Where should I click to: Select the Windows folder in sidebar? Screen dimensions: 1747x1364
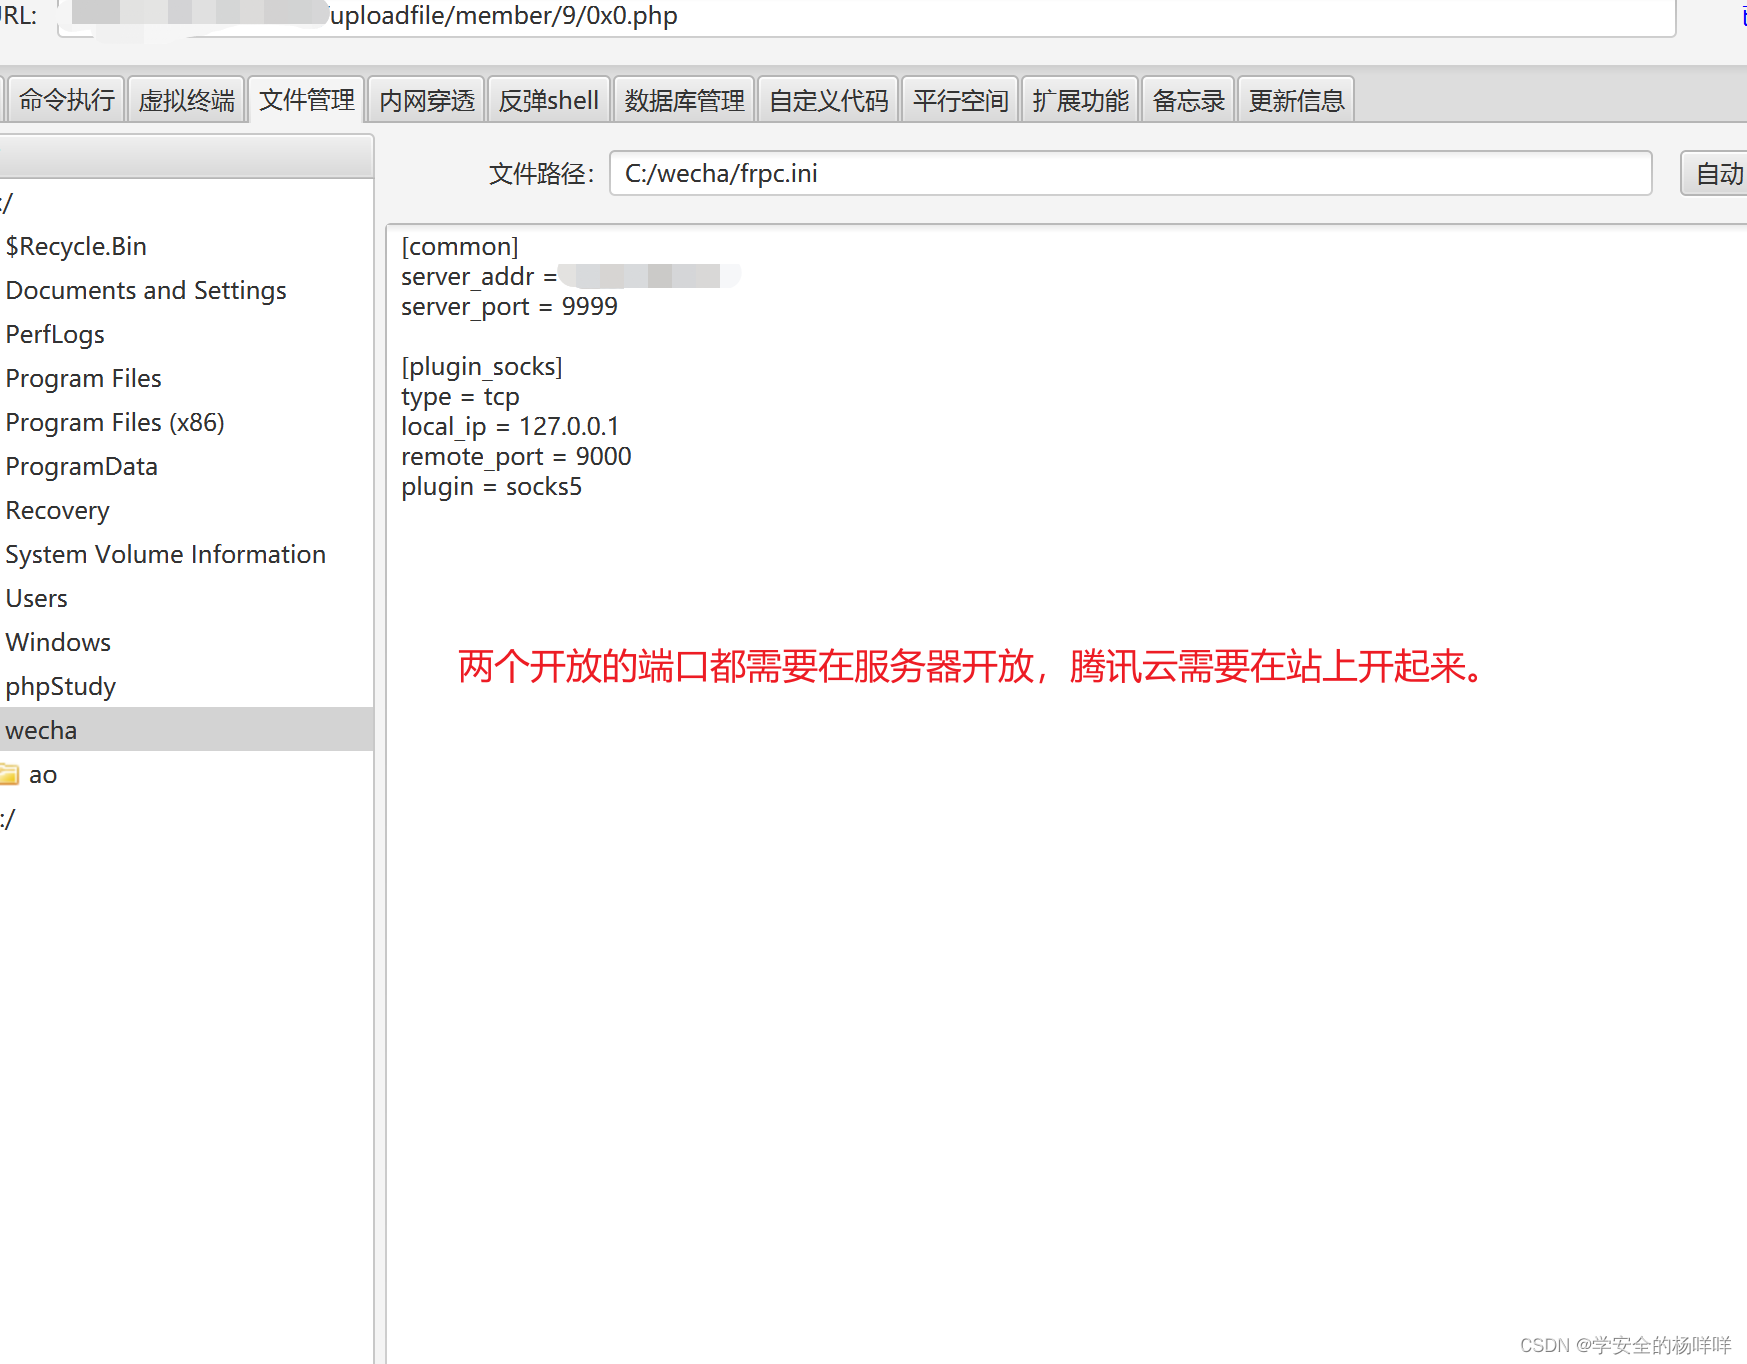click(57, 641)
